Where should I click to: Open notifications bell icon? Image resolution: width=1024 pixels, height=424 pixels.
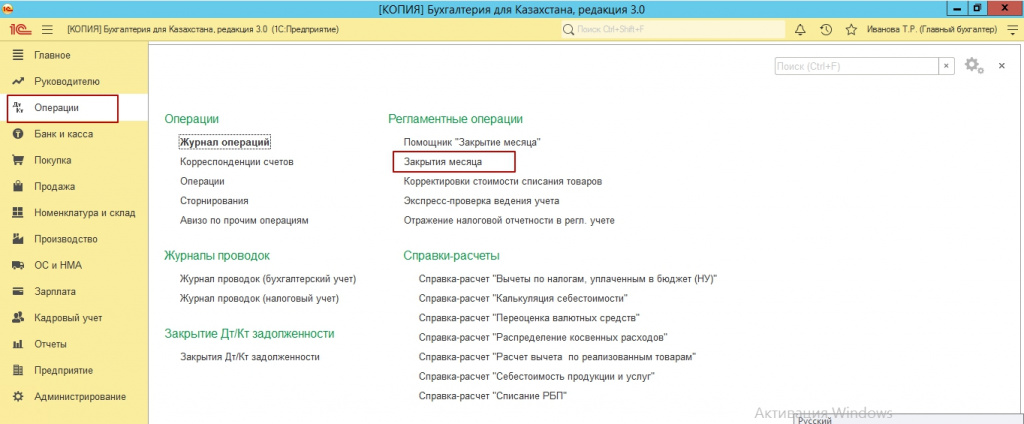(800, 30)
